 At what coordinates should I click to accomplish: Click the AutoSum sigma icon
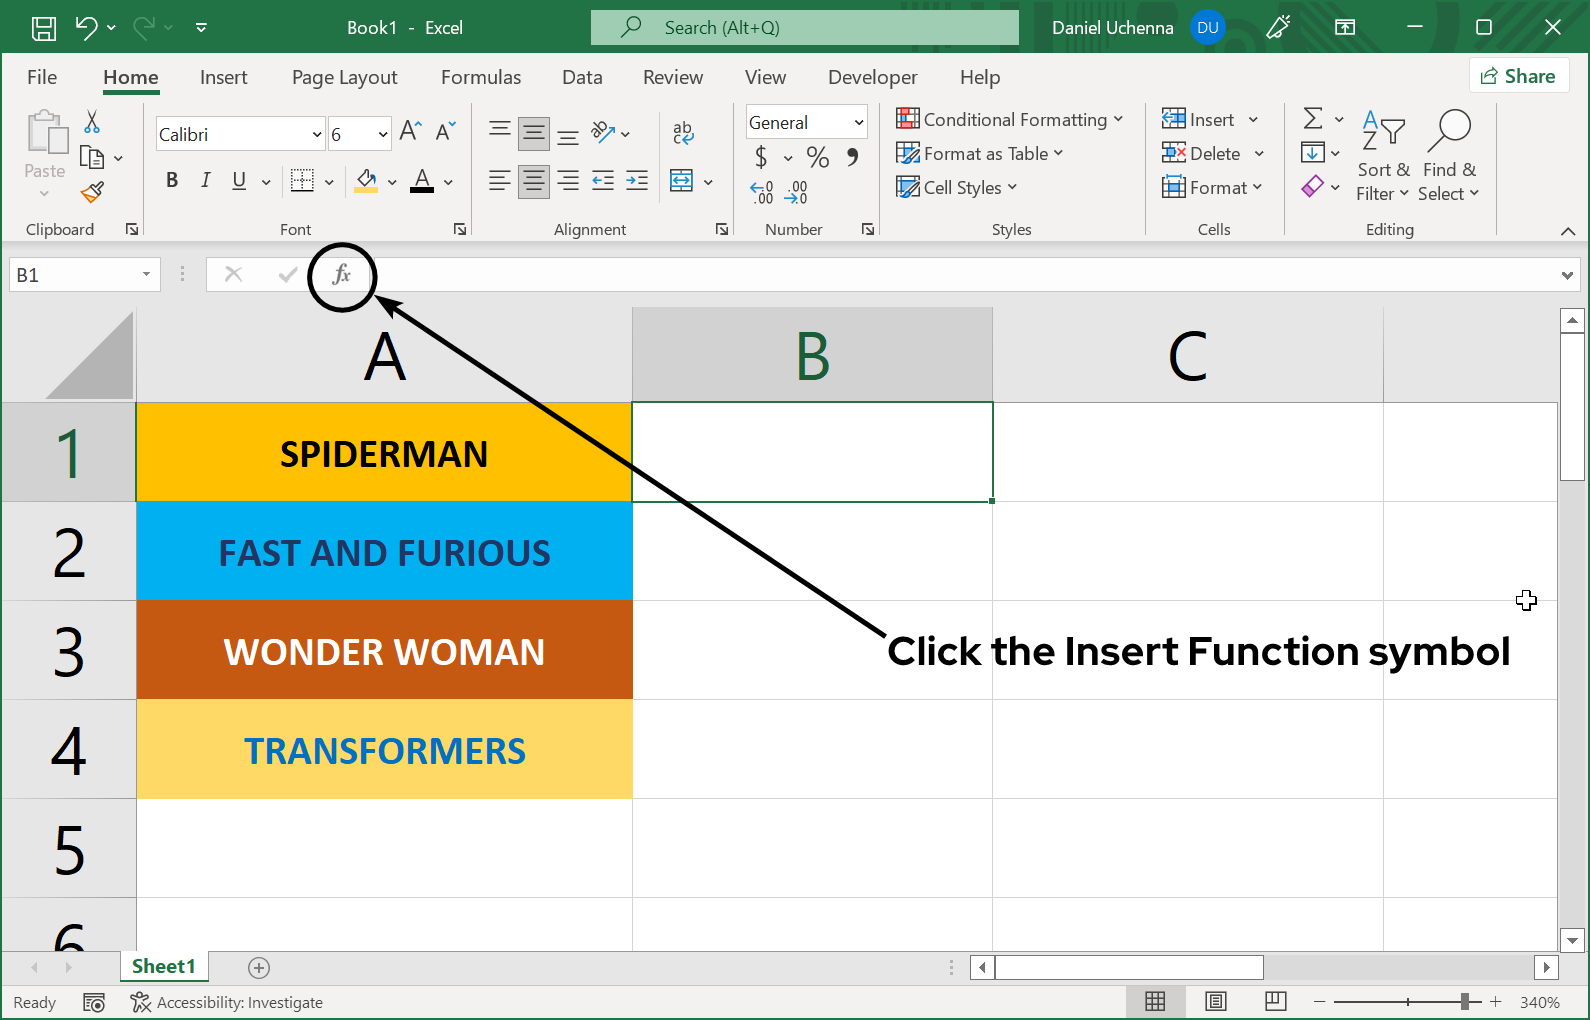click(x=1313, y=119)
